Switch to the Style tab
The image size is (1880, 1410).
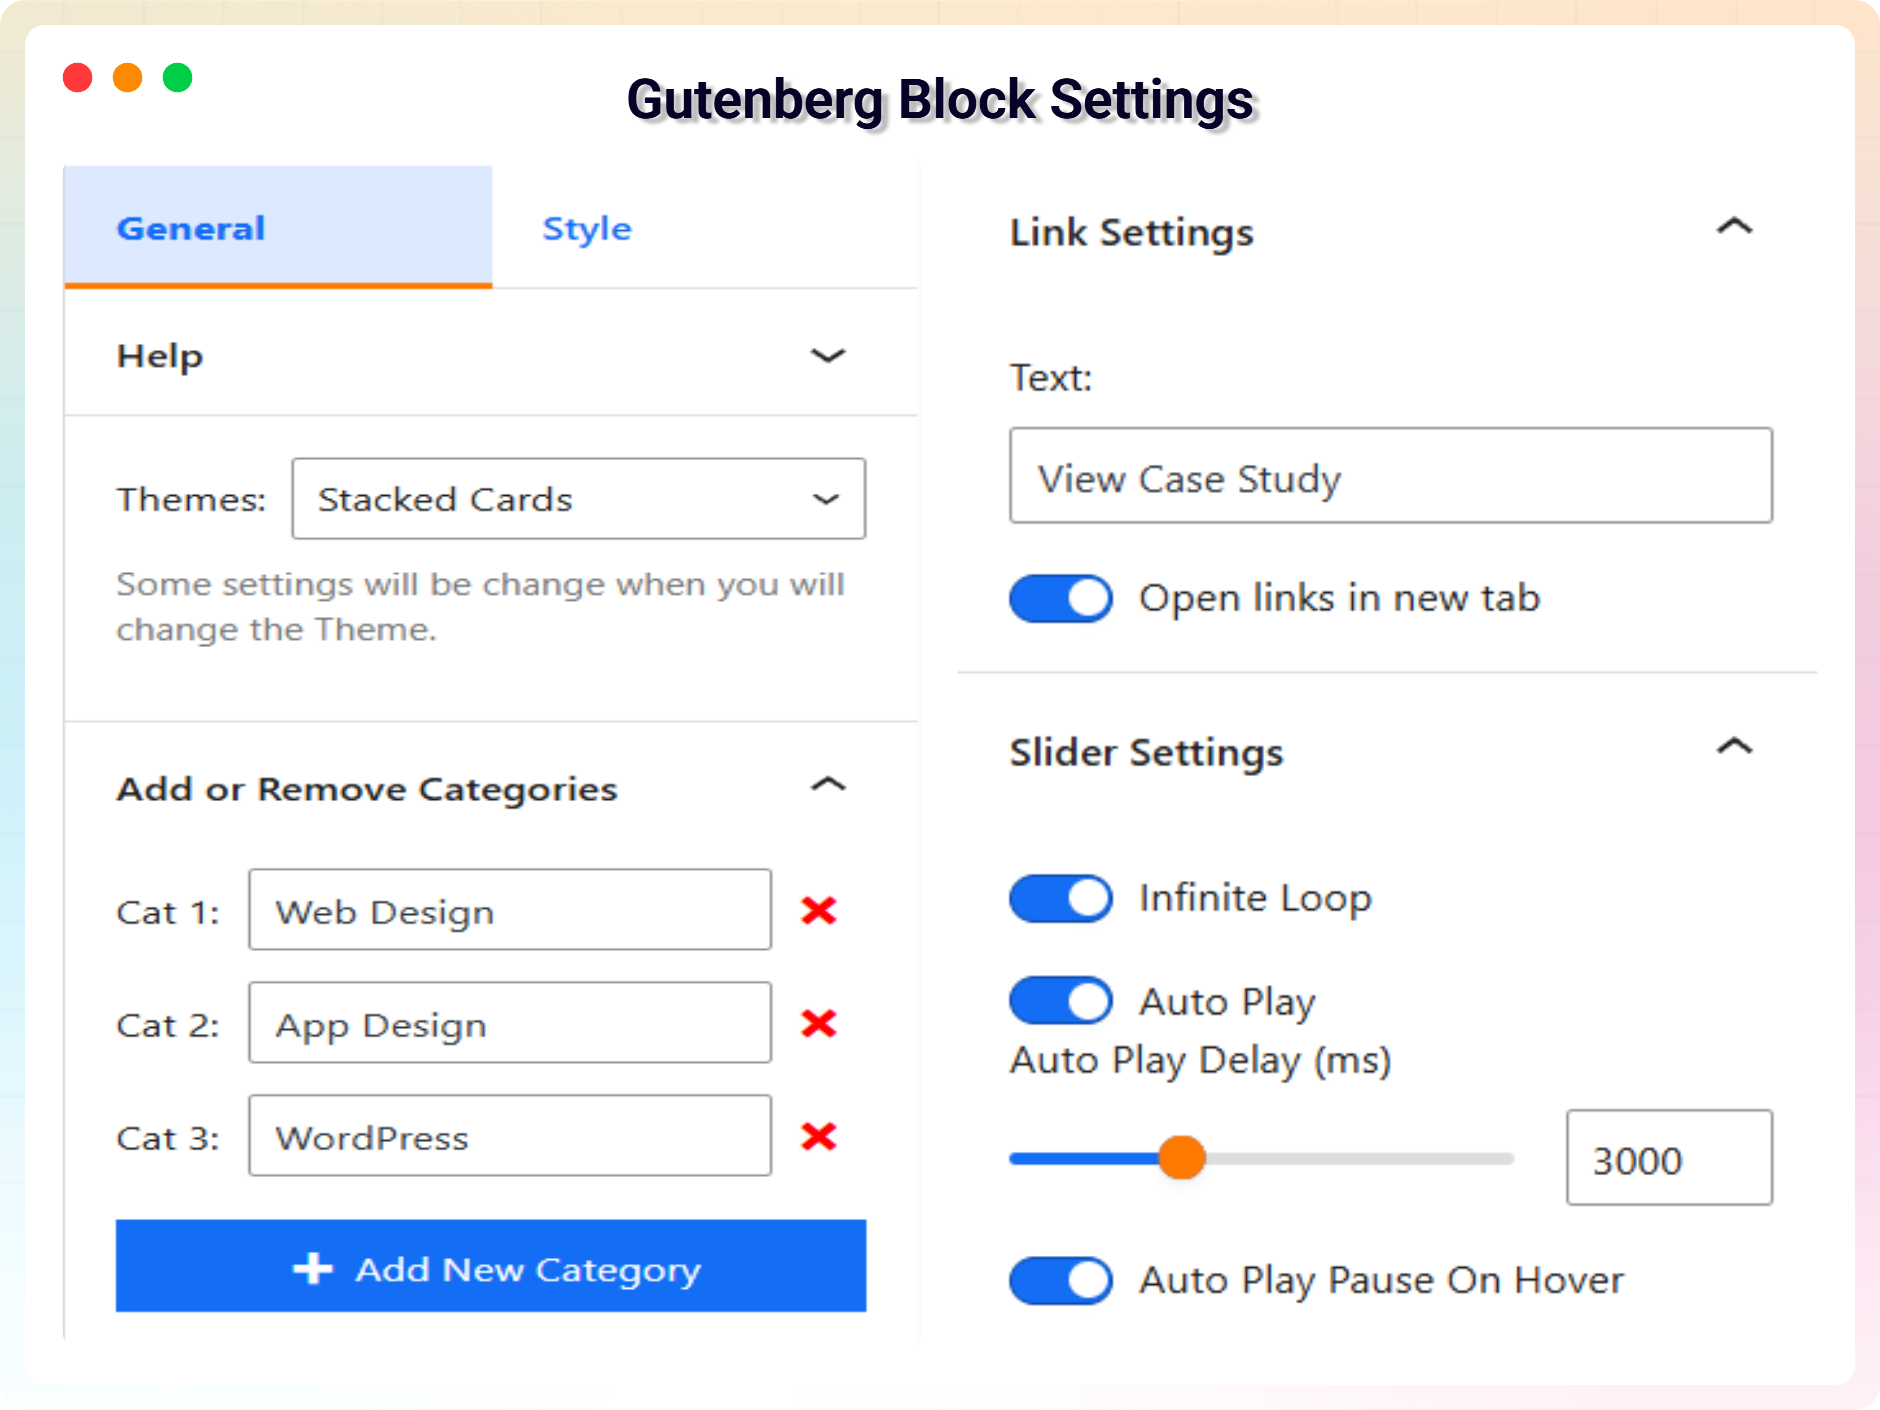(x=587, y=228)
